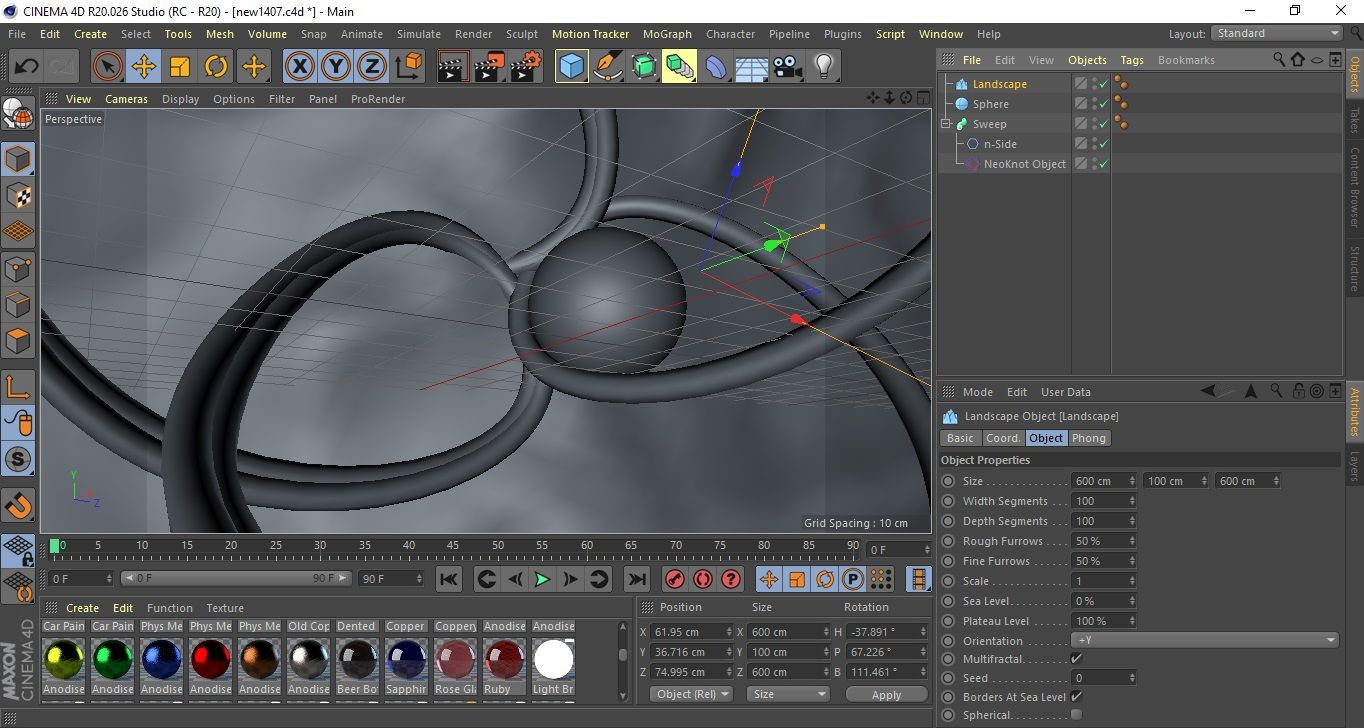Switch to the Phong tab

click(1089, 438)
